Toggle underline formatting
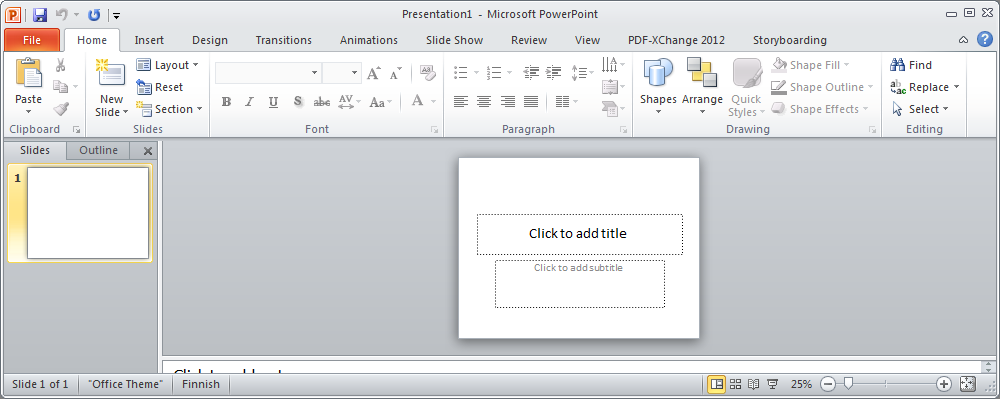This screenshot has height=399, width=1000. [x=273, y=101]
